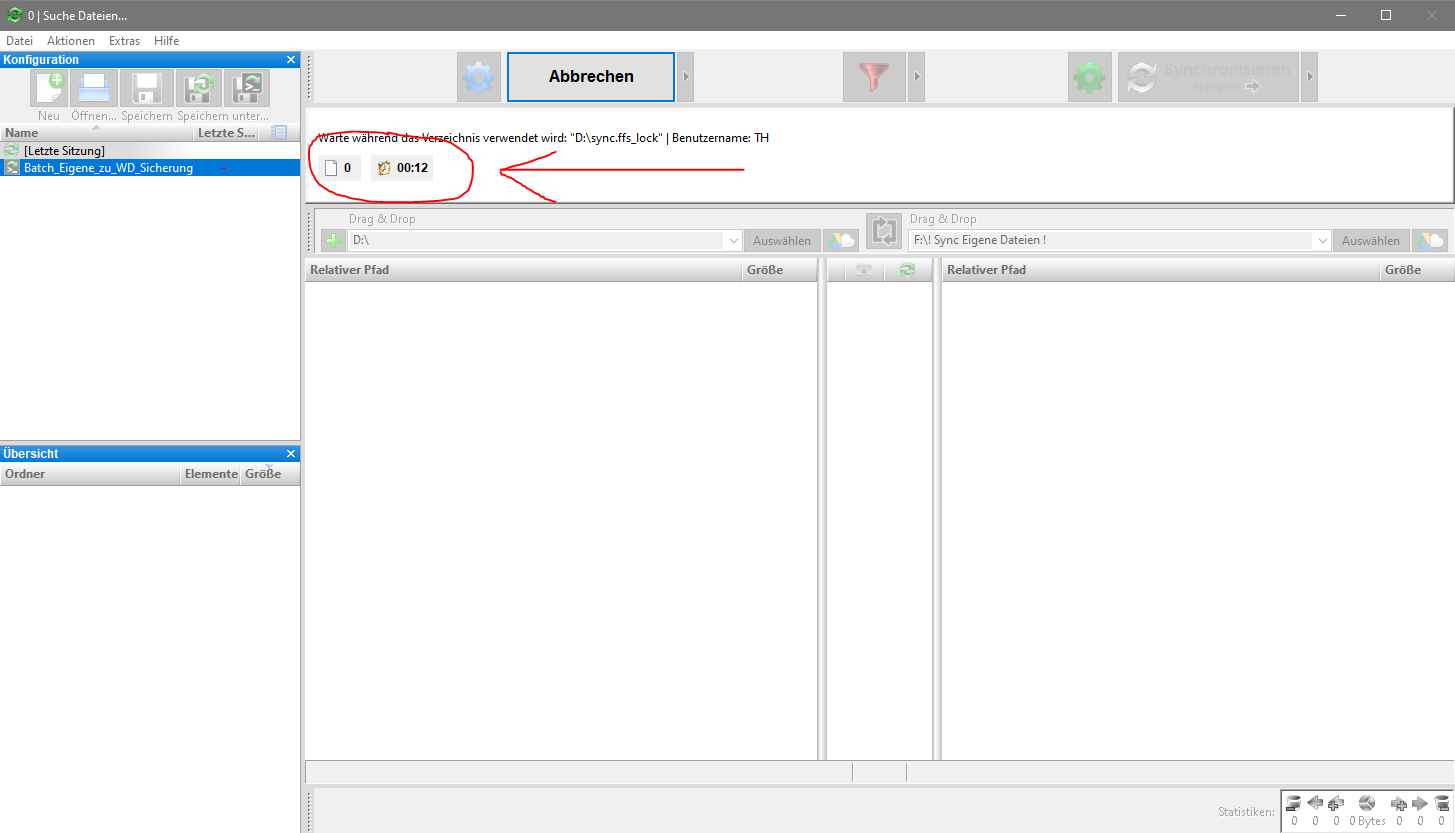Viewport: 1455px width, 833px height.
Task: Click the middle column green sync action icon
Action: coord(907,270)
